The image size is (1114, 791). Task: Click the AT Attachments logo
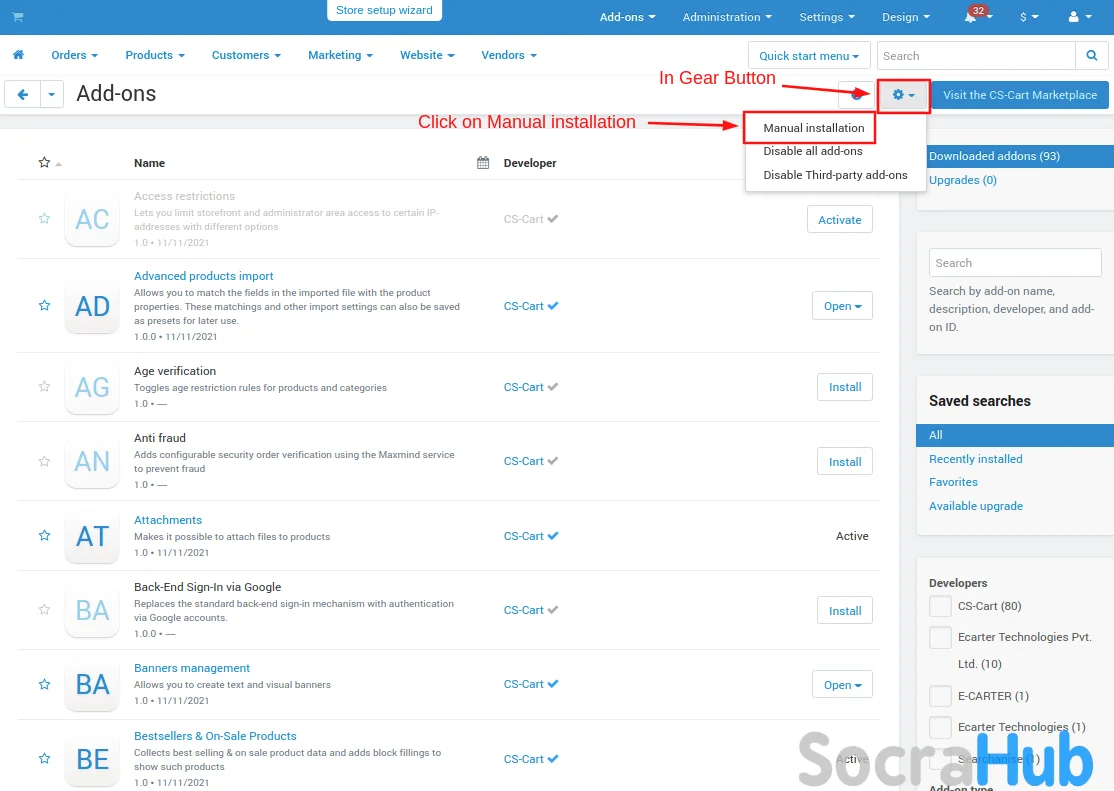[x=92, y=537]
